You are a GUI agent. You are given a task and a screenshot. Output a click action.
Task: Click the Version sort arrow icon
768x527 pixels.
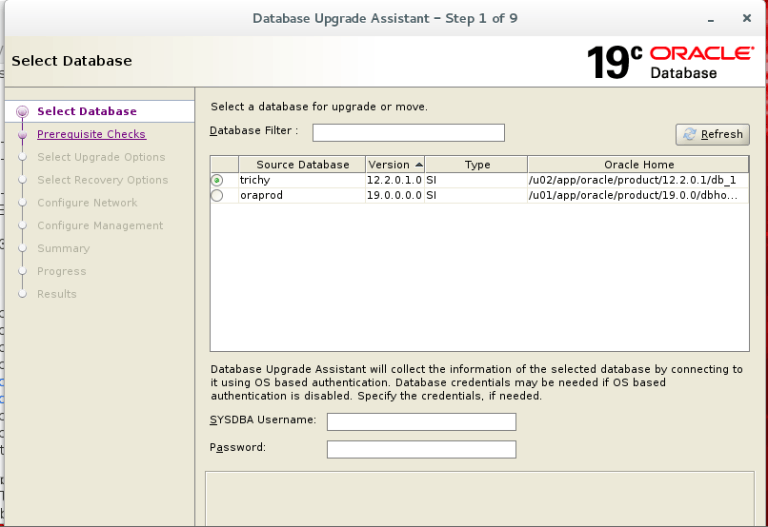(419, 165)
